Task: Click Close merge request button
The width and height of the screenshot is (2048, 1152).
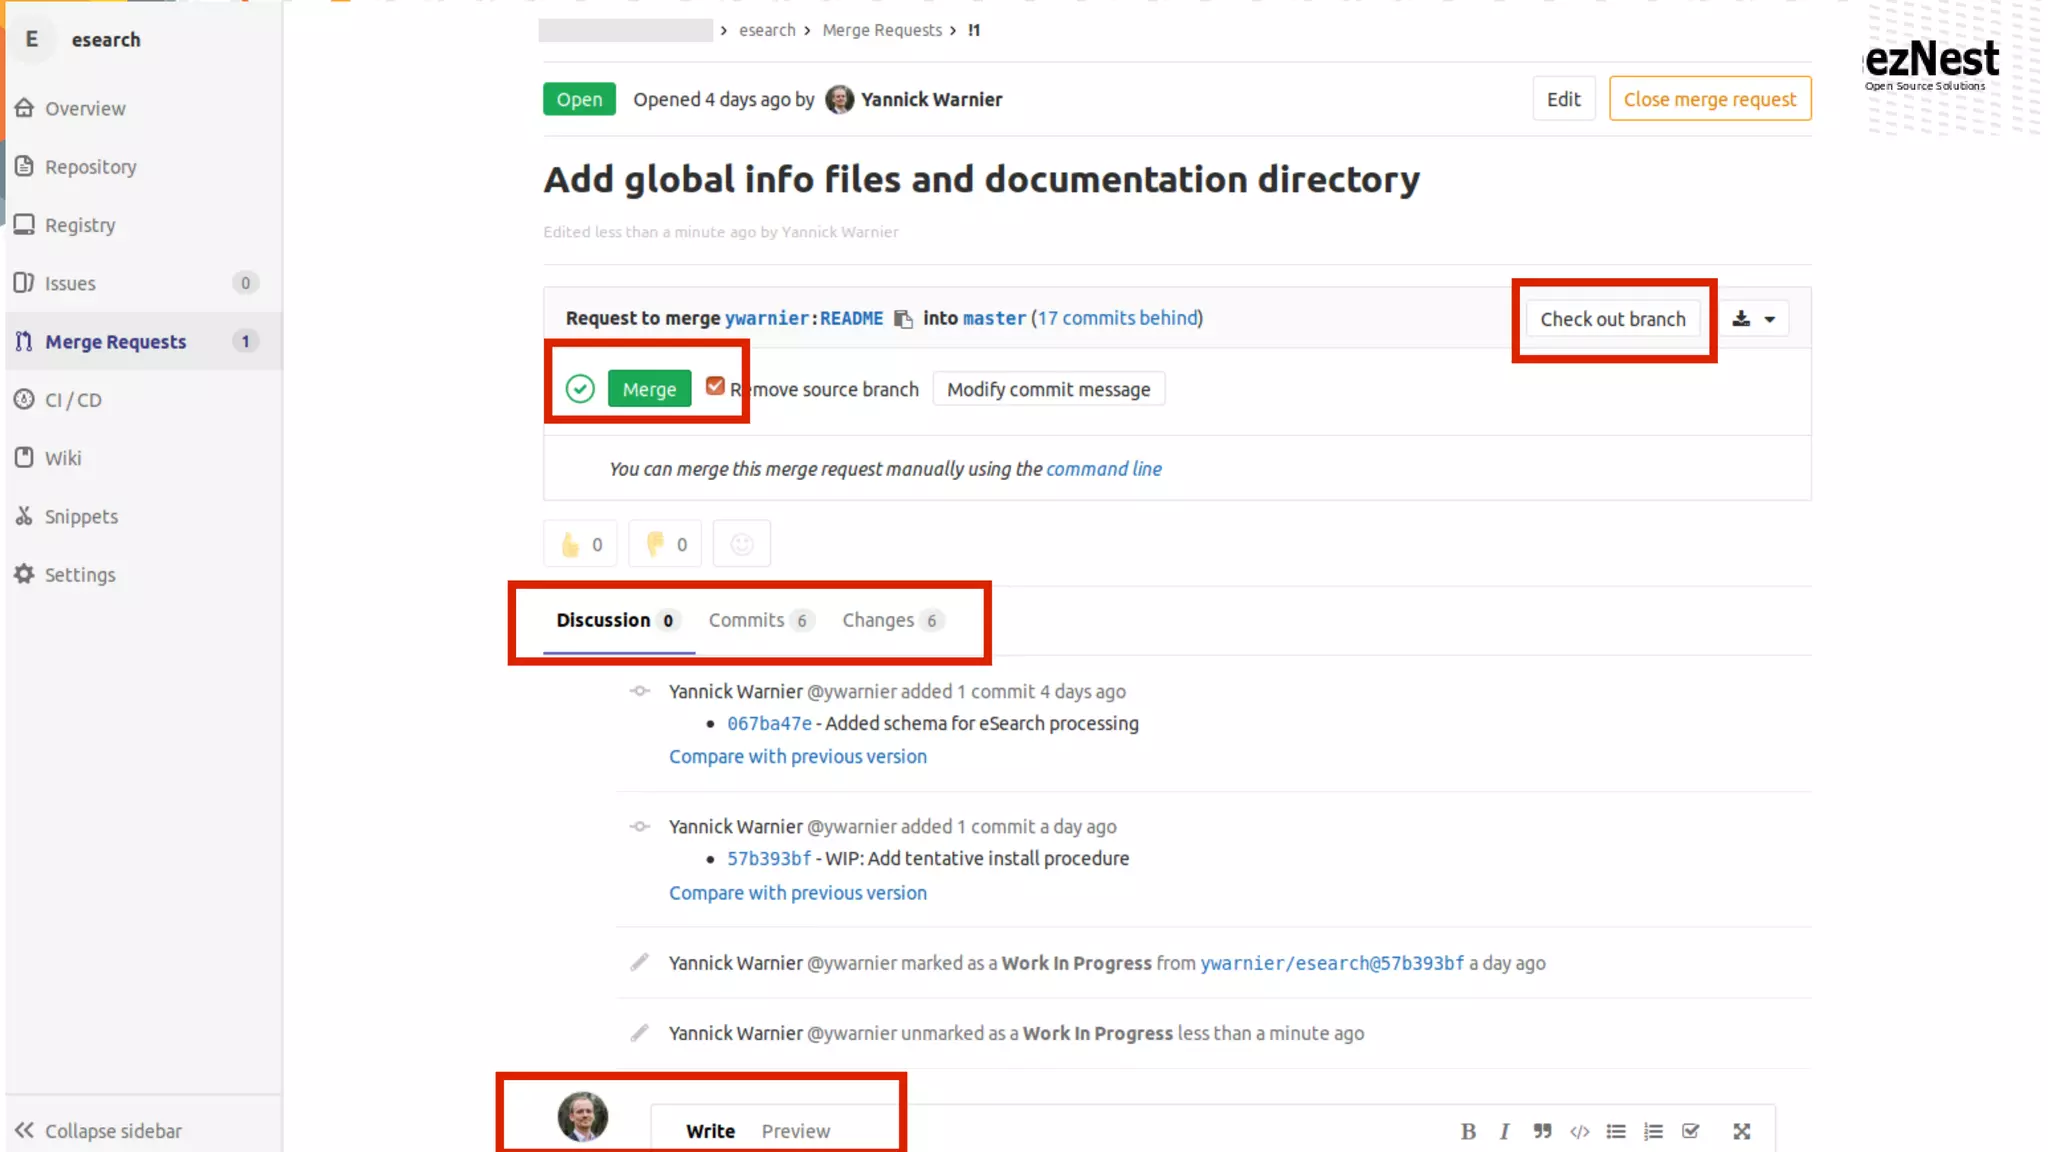Action: tap(1709, 99)
